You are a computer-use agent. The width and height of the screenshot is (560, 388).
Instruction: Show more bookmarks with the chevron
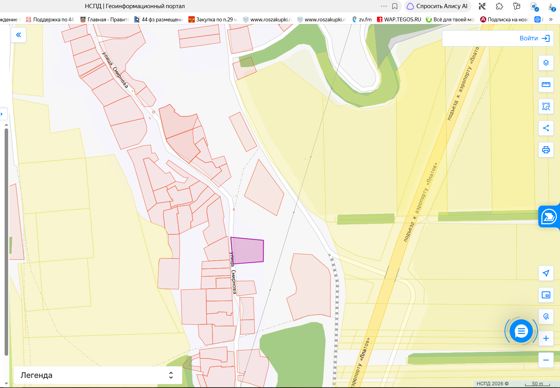point(551,19)
